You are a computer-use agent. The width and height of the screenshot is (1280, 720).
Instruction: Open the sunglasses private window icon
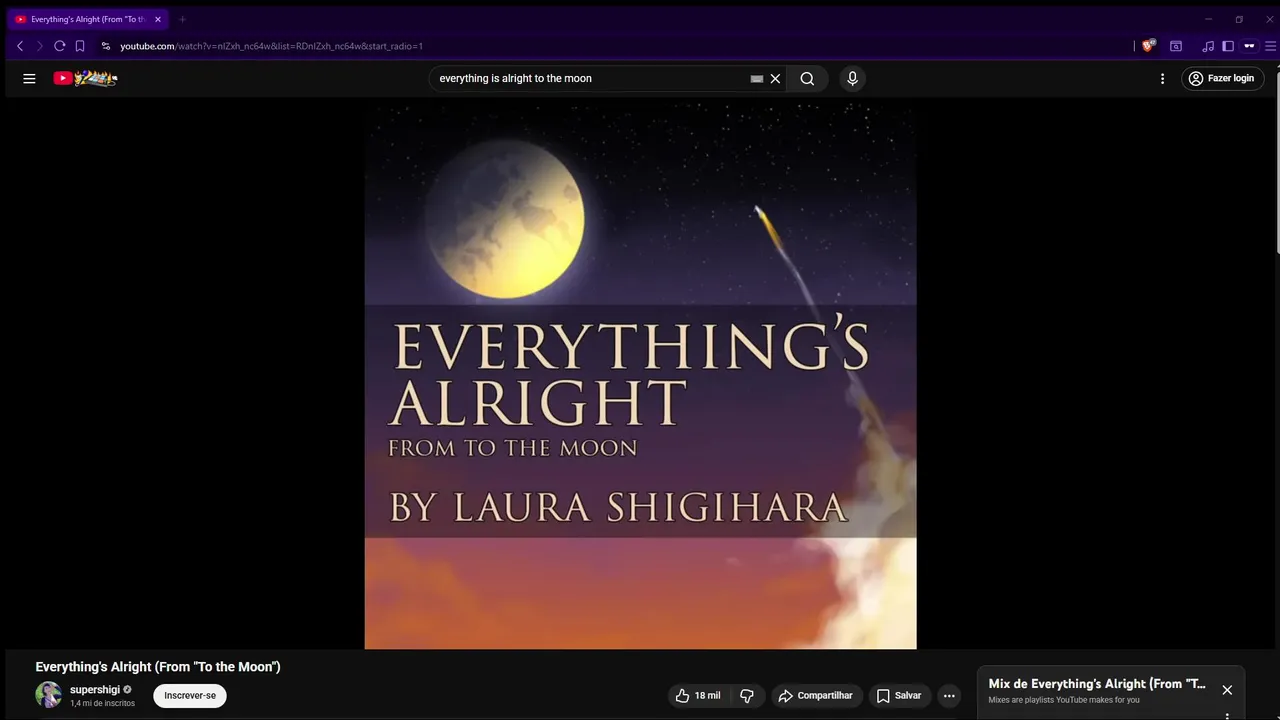coord(1249,46)
